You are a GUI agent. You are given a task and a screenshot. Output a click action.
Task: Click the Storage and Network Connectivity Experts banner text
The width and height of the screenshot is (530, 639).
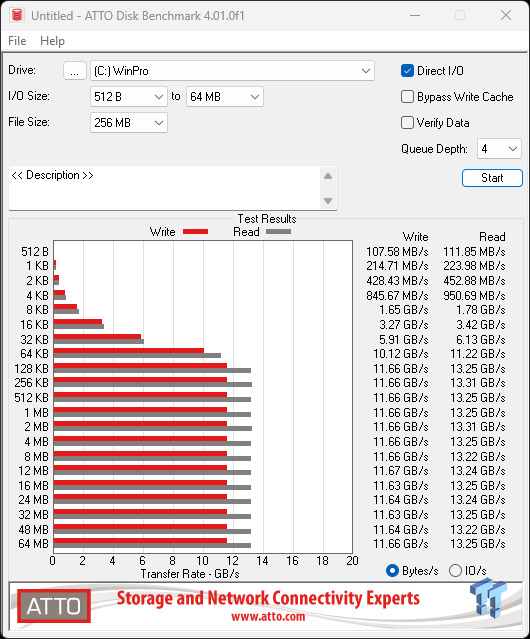coord(268,598)
